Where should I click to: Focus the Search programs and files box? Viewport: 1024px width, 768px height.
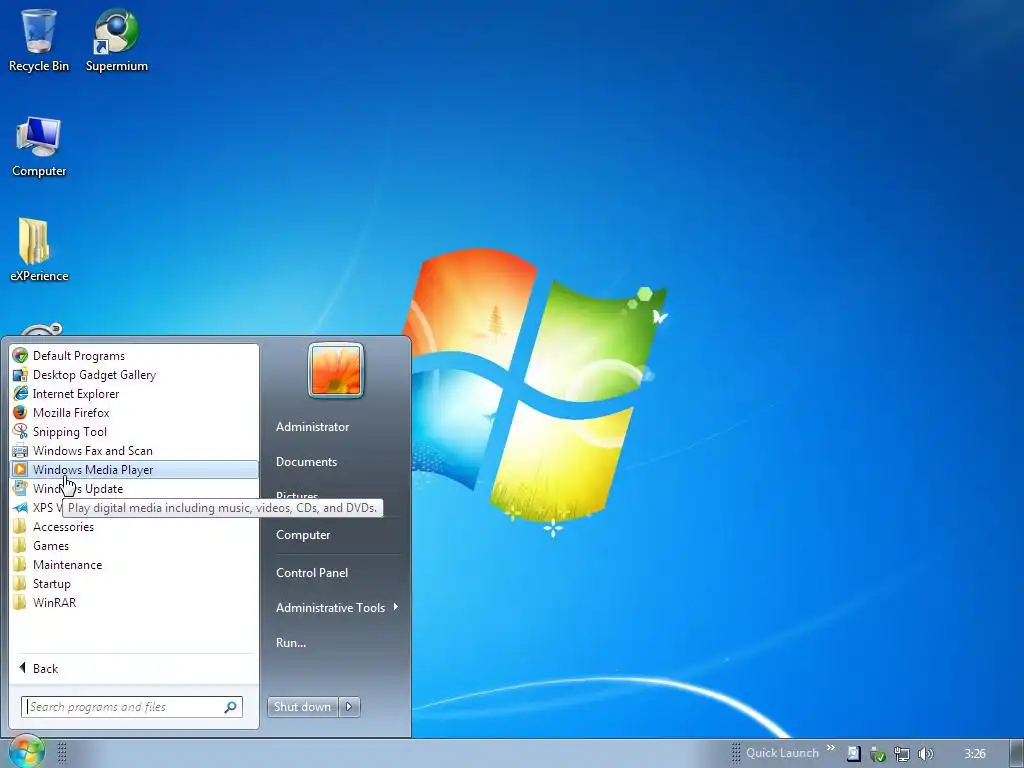tap(132, 707)
